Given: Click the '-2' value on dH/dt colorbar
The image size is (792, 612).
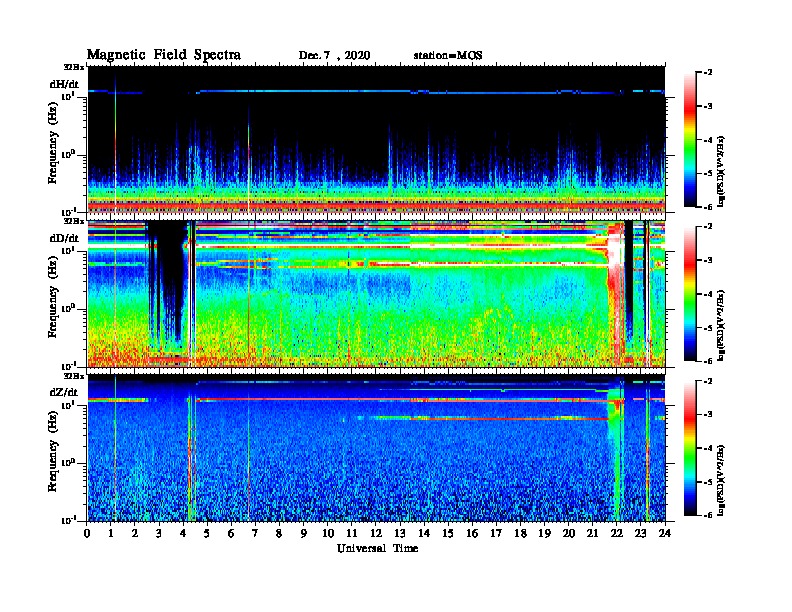Looking at the screenshot, I should (x=708, y=72).
